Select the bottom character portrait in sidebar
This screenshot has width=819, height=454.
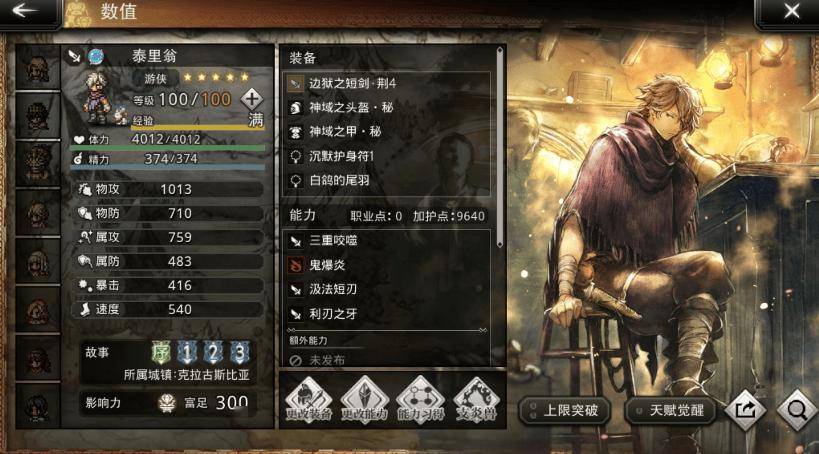(38, 408)
